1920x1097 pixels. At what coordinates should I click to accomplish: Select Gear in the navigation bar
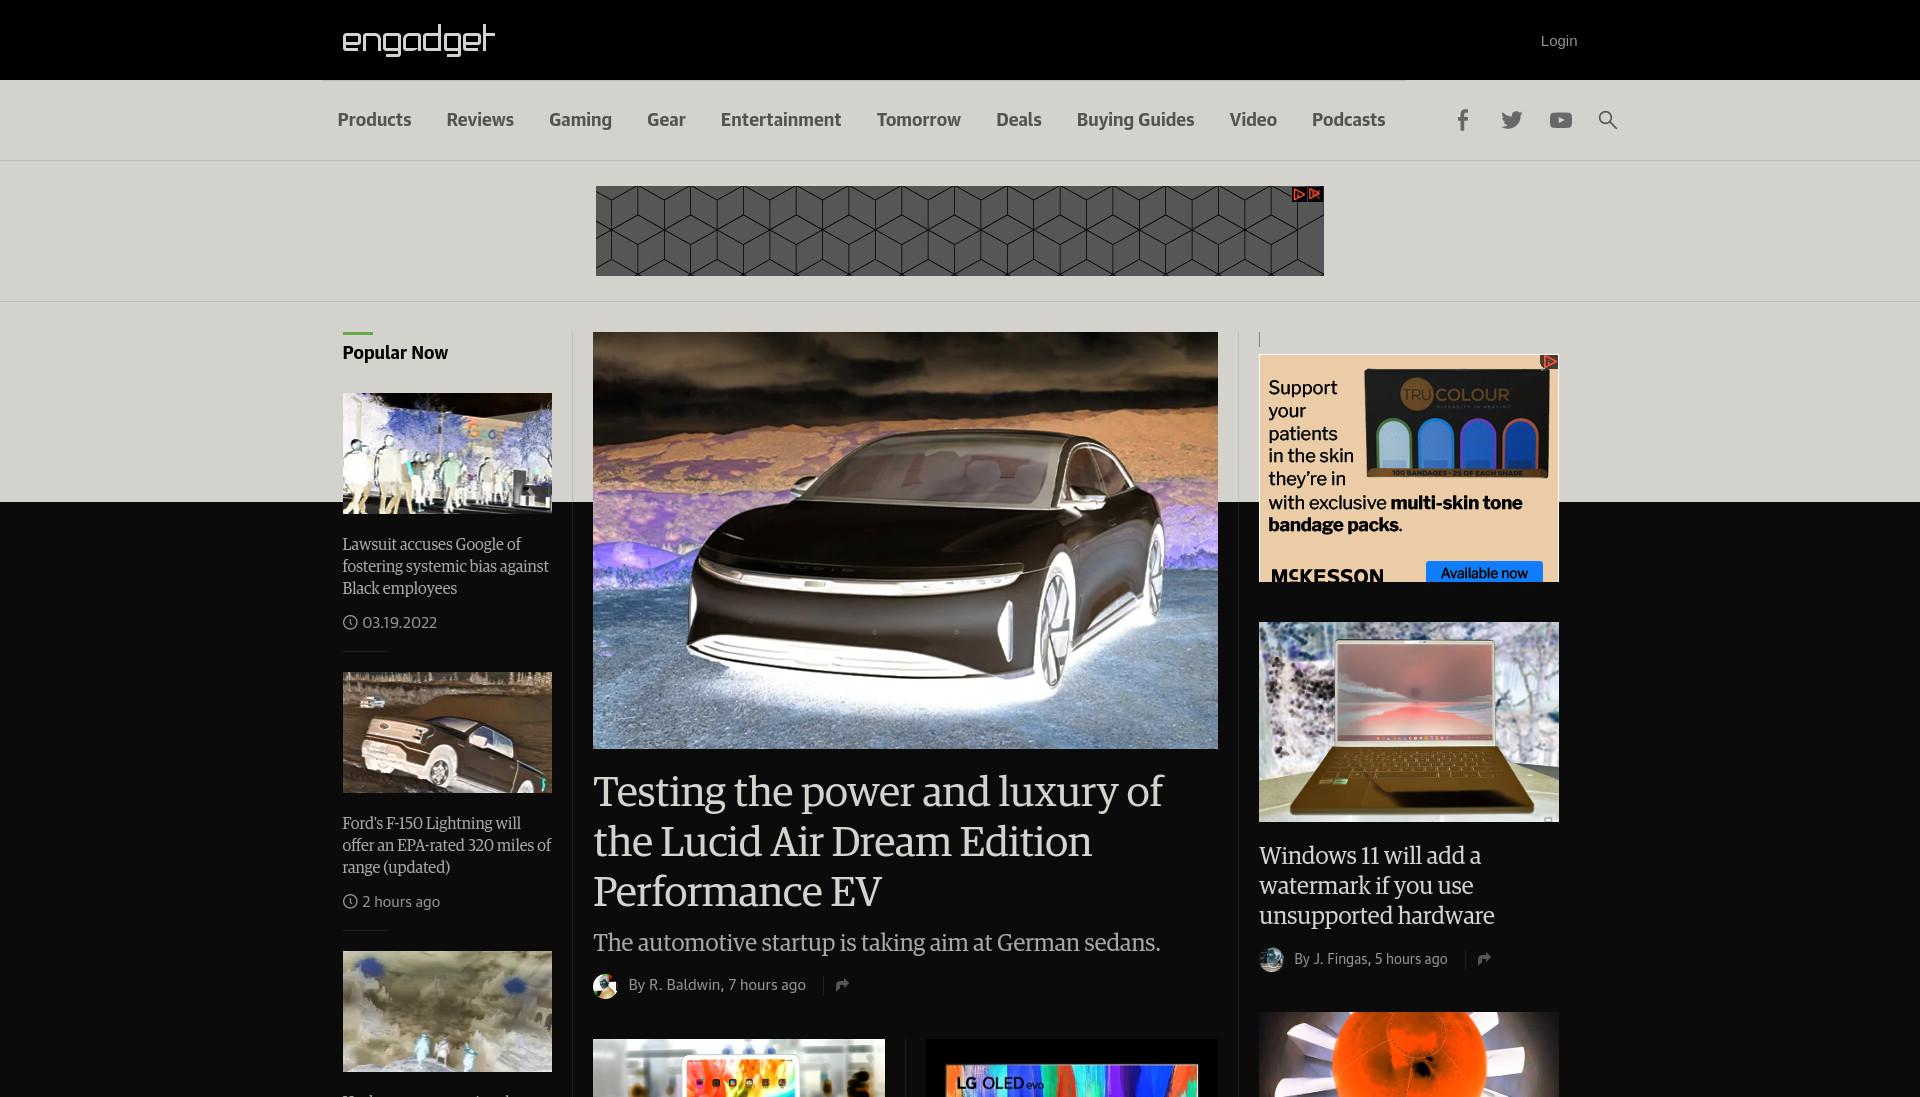click(666, 120)
